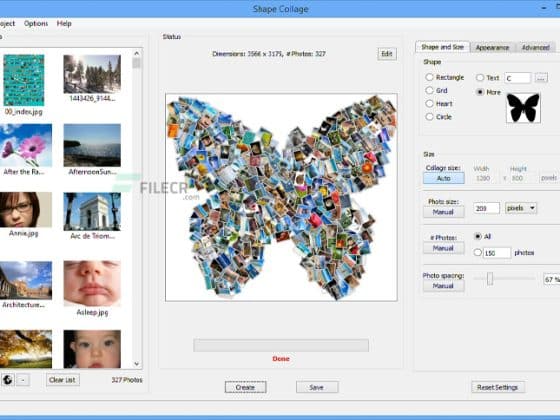Select the snowy trees 1443426 thumbnail
Viewport: 560px width, 420px height.
point(92,74)
